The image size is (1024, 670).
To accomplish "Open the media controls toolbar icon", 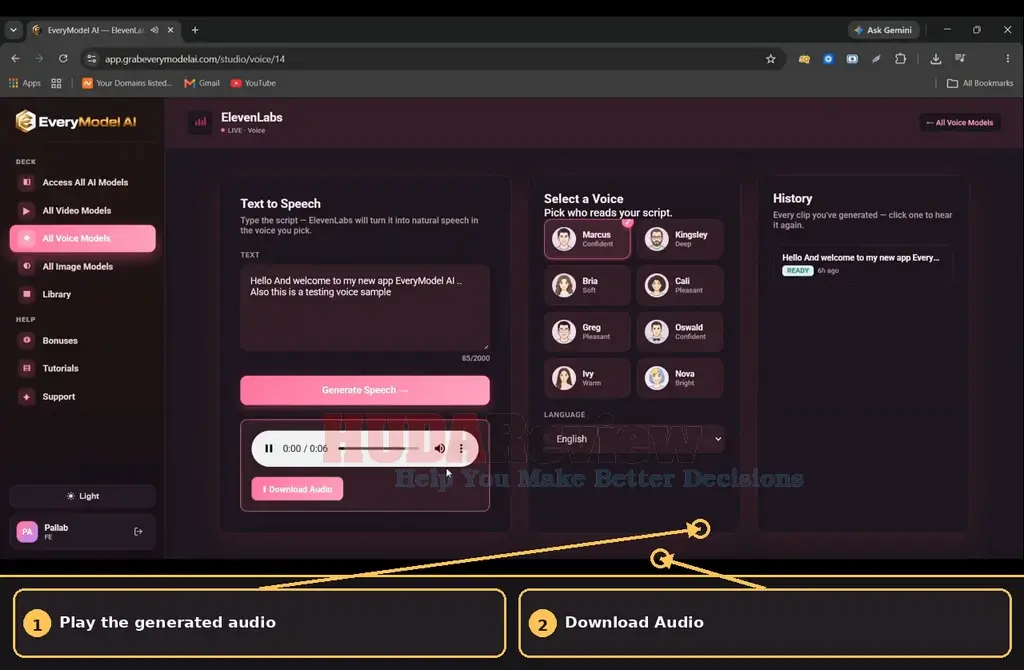I will click(x=960, y=59).
